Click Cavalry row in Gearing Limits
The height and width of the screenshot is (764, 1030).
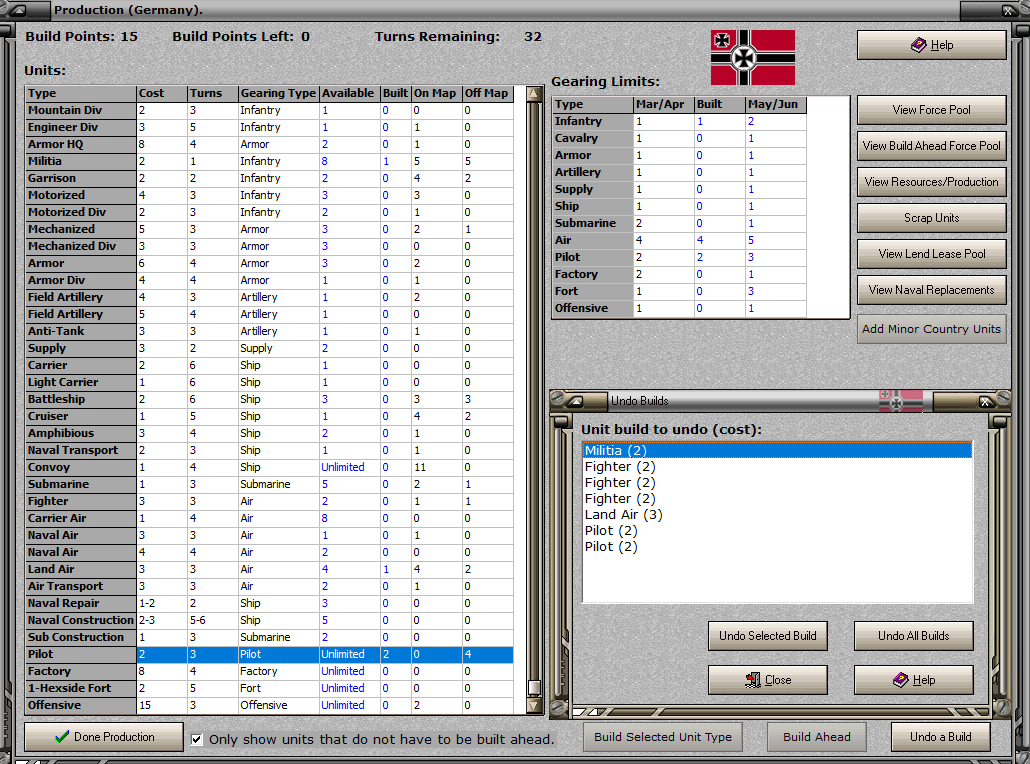click(679, 139)
